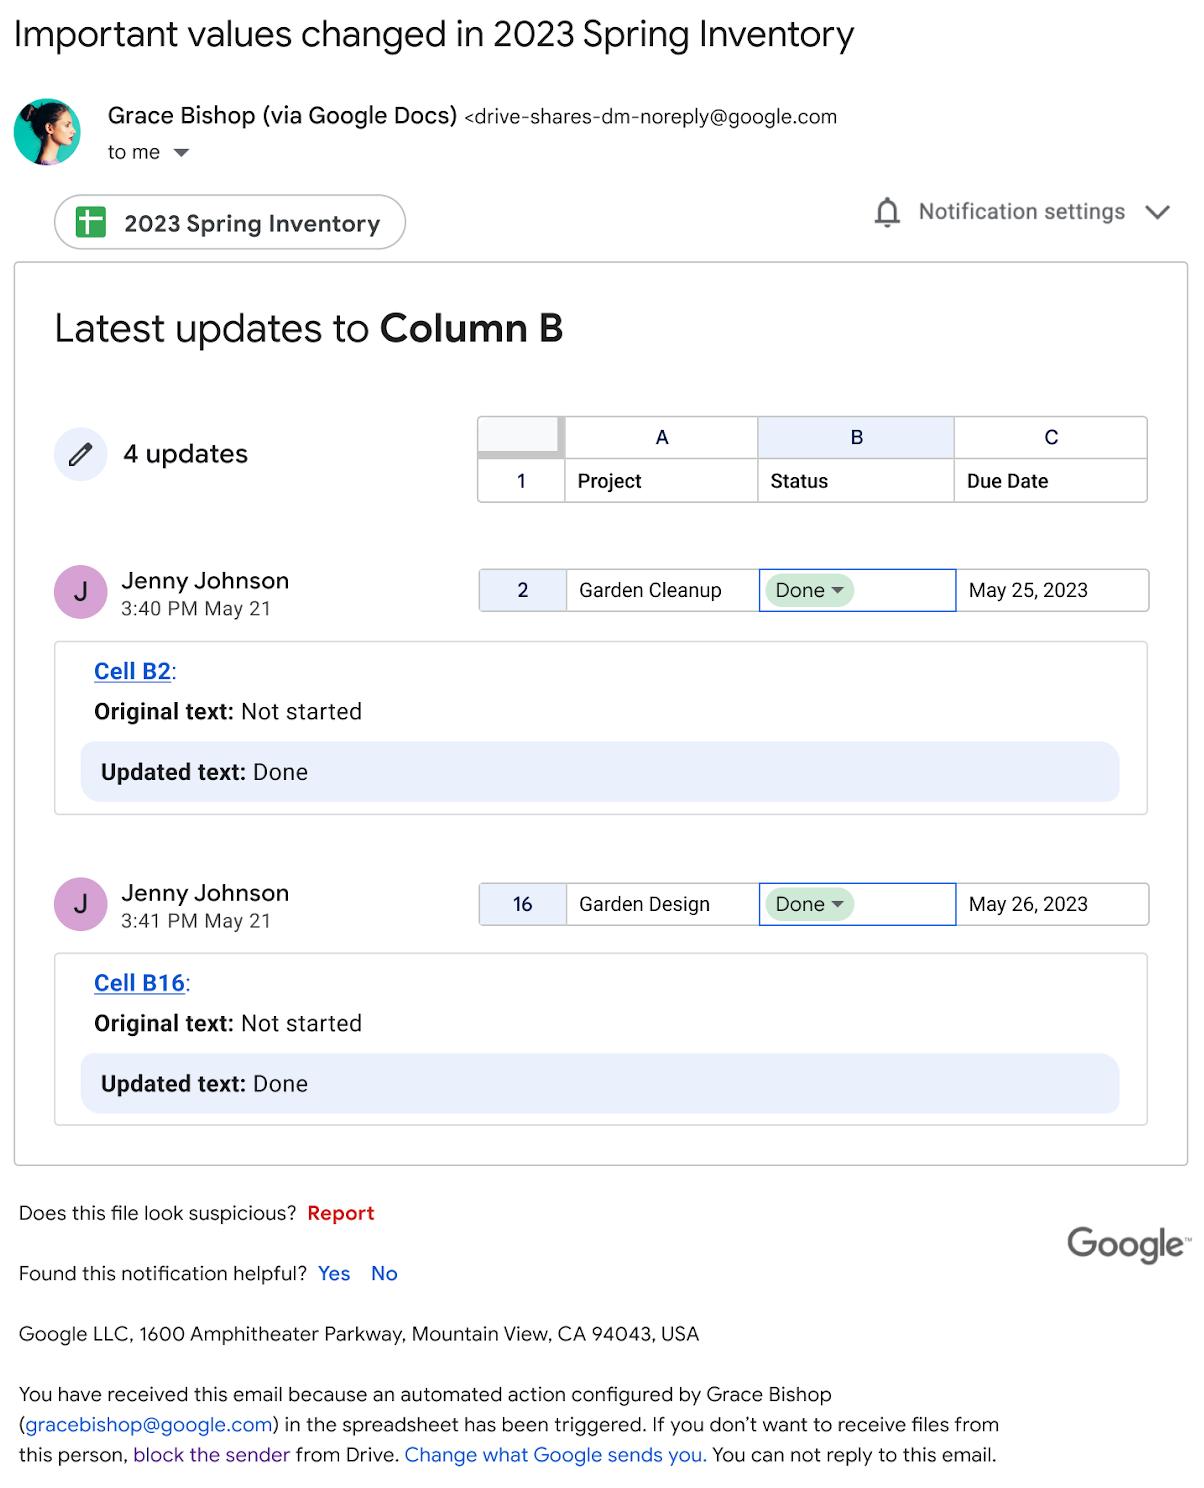This screenshot has height=1488, width=1204.
Task: Open the Done status dropdown for Garden Cleanup
Action: pyautogui.click(x=809, y=590)
